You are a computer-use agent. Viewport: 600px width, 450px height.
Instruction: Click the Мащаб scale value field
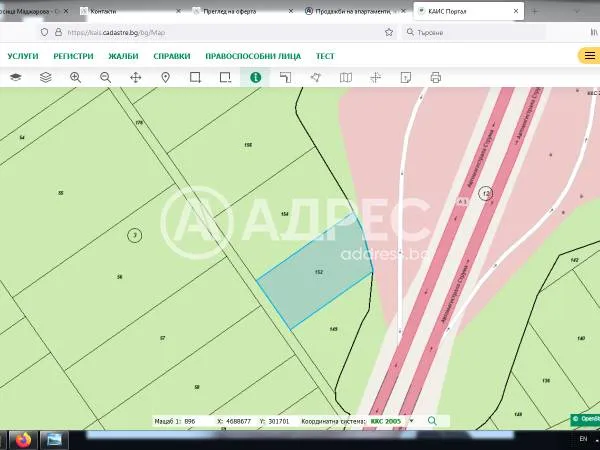click(190, 421)
